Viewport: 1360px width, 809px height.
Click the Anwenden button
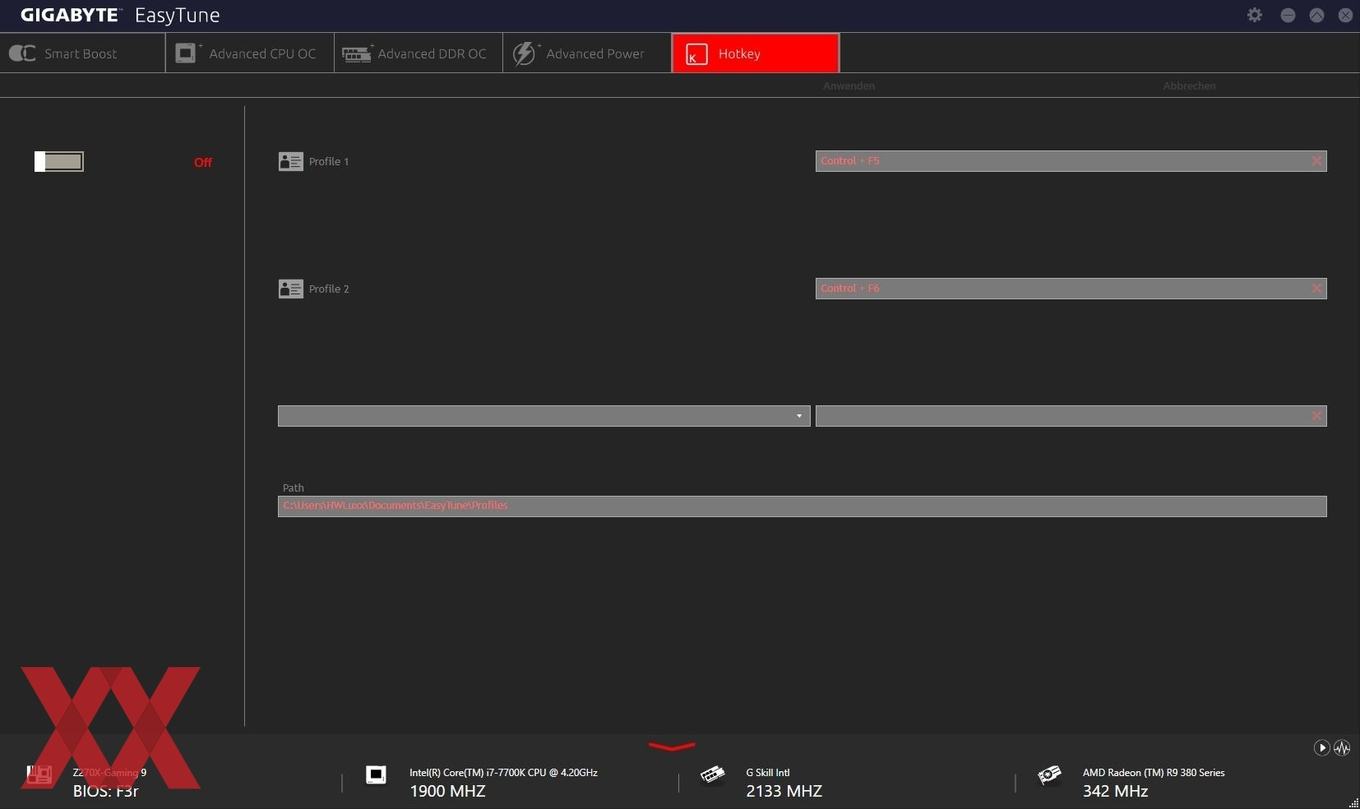tap(849, 86)
